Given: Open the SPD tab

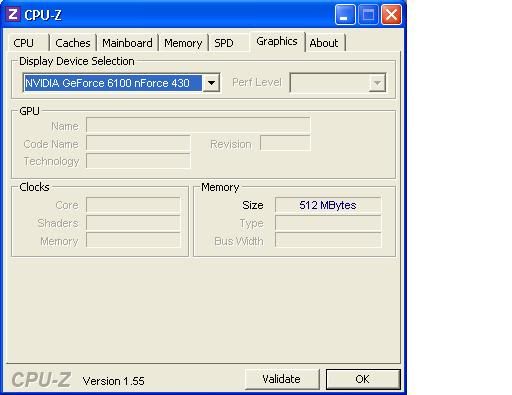Looking at the screenshot, I should click(x=229, y=43).
